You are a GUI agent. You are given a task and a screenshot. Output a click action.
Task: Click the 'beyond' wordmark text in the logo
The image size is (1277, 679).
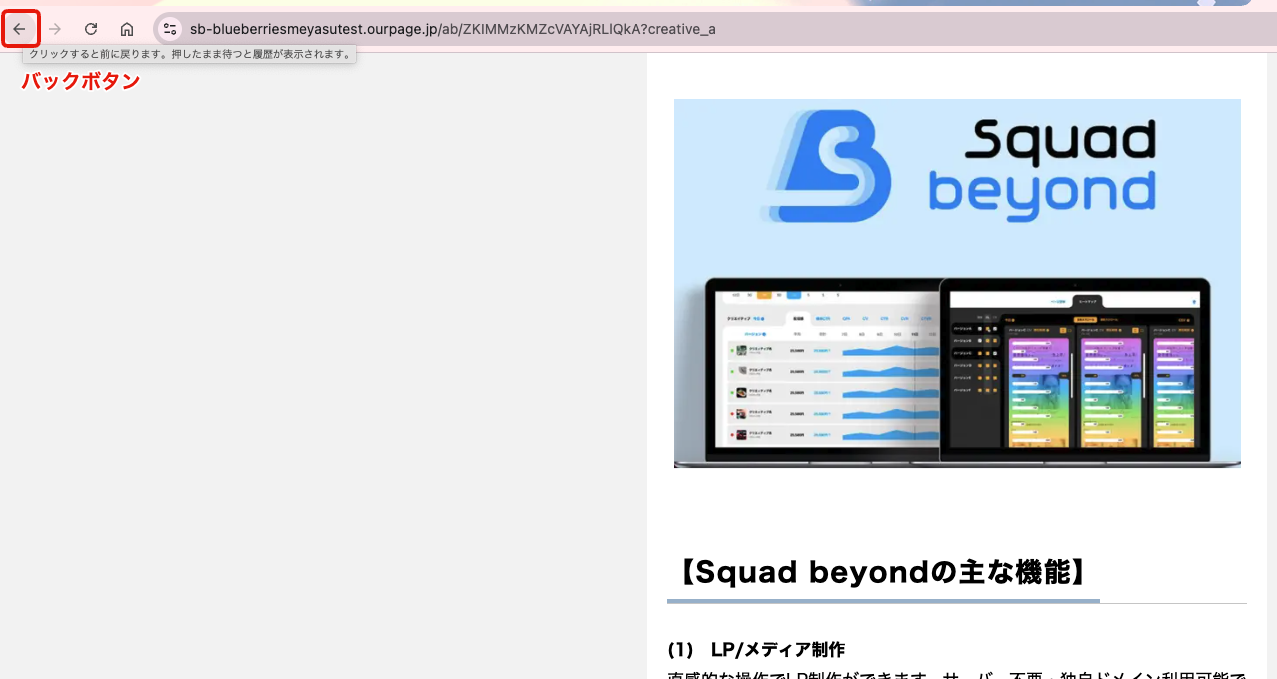(1043, 191)
